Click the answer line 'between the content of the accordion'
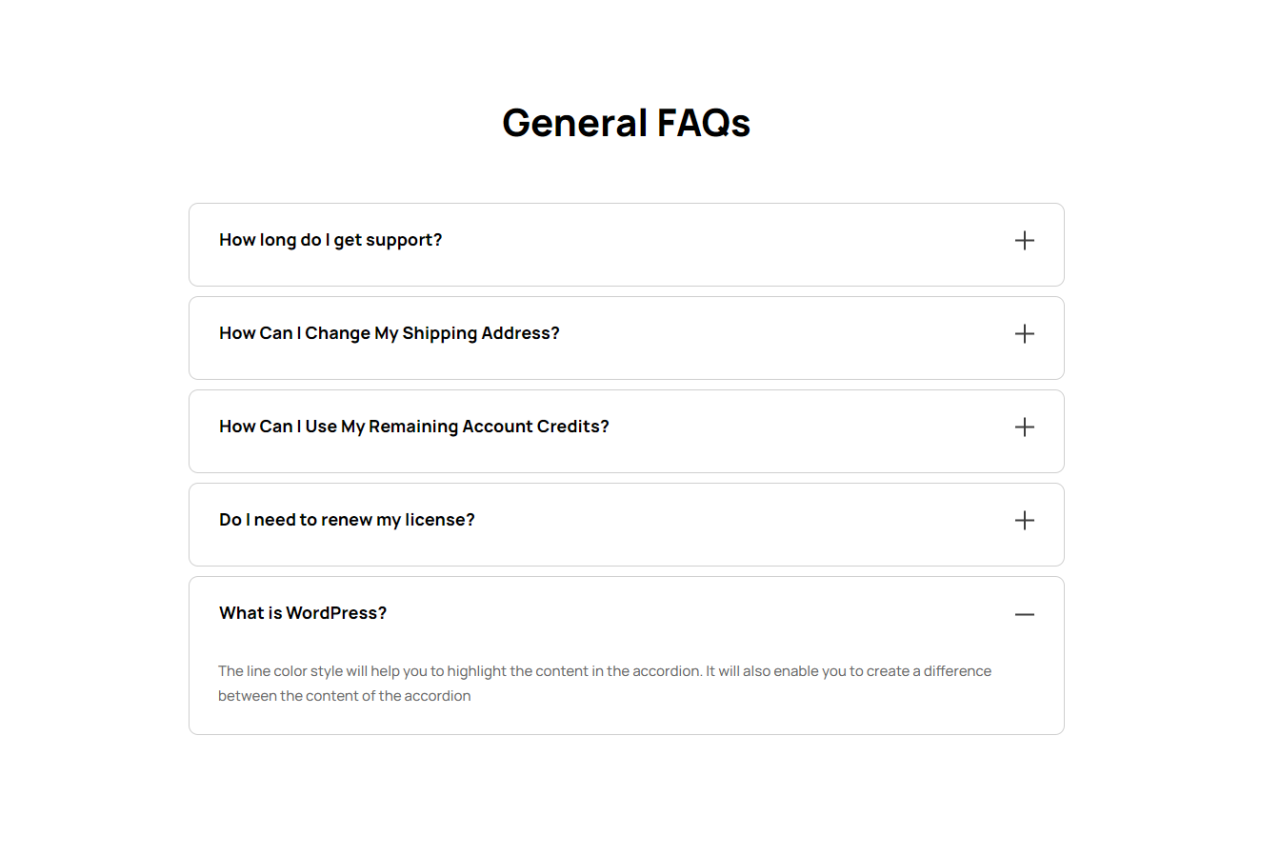1280x855 pixels. (344, 696)
